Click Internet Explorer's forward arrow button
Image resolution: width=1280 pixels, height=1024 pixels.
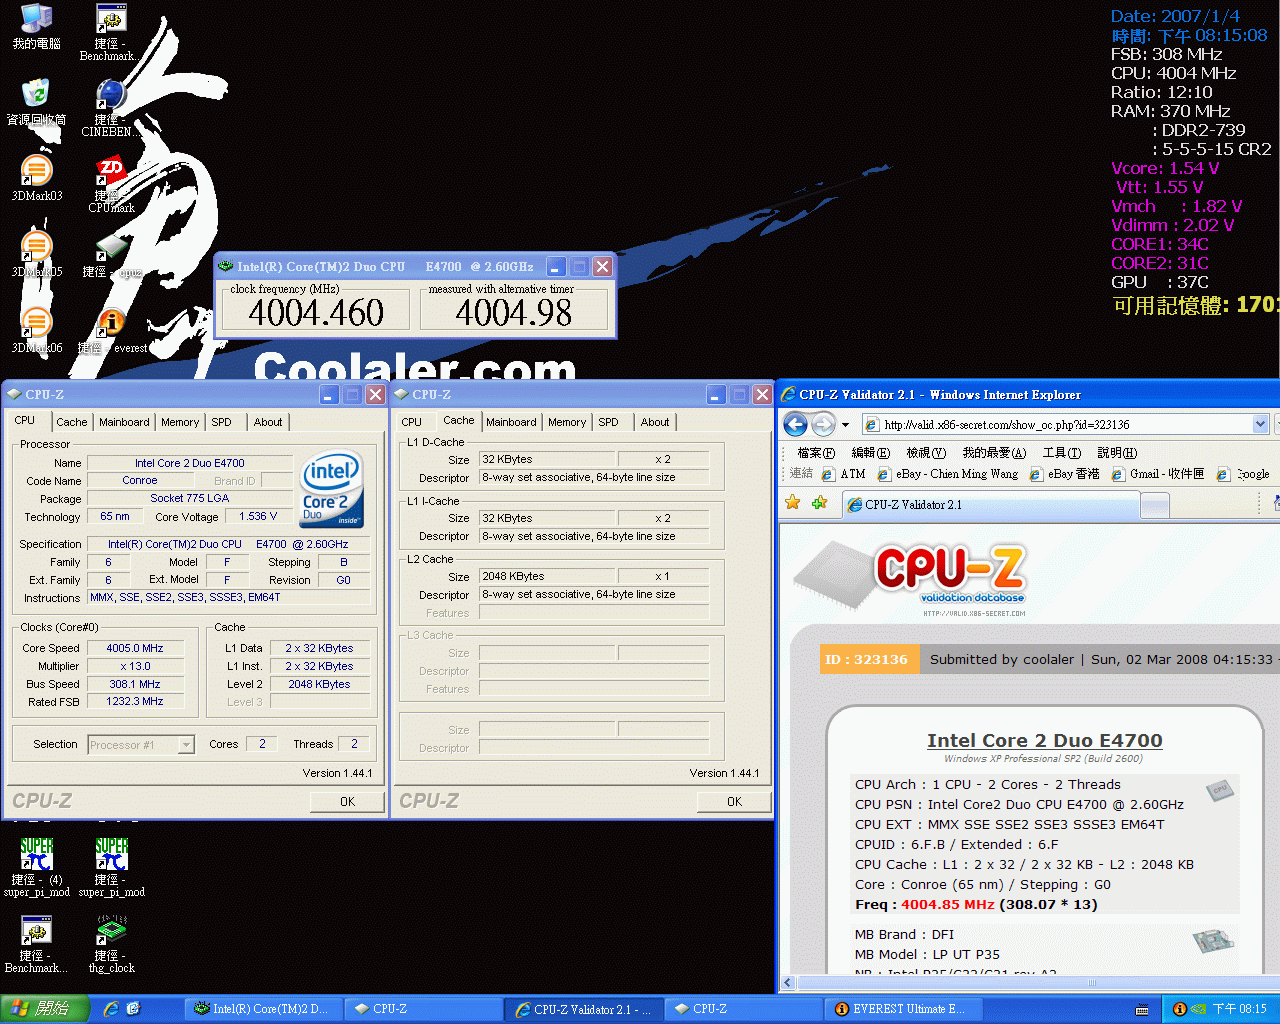click(823, 425)
